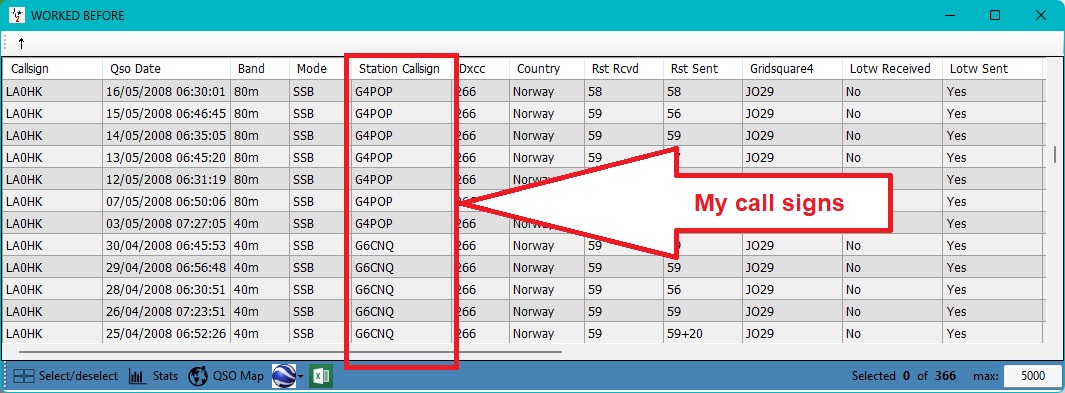Click 58 Rst Rcvd in first row
This screenshot has width=1065, height=393.
coord(624,92)
